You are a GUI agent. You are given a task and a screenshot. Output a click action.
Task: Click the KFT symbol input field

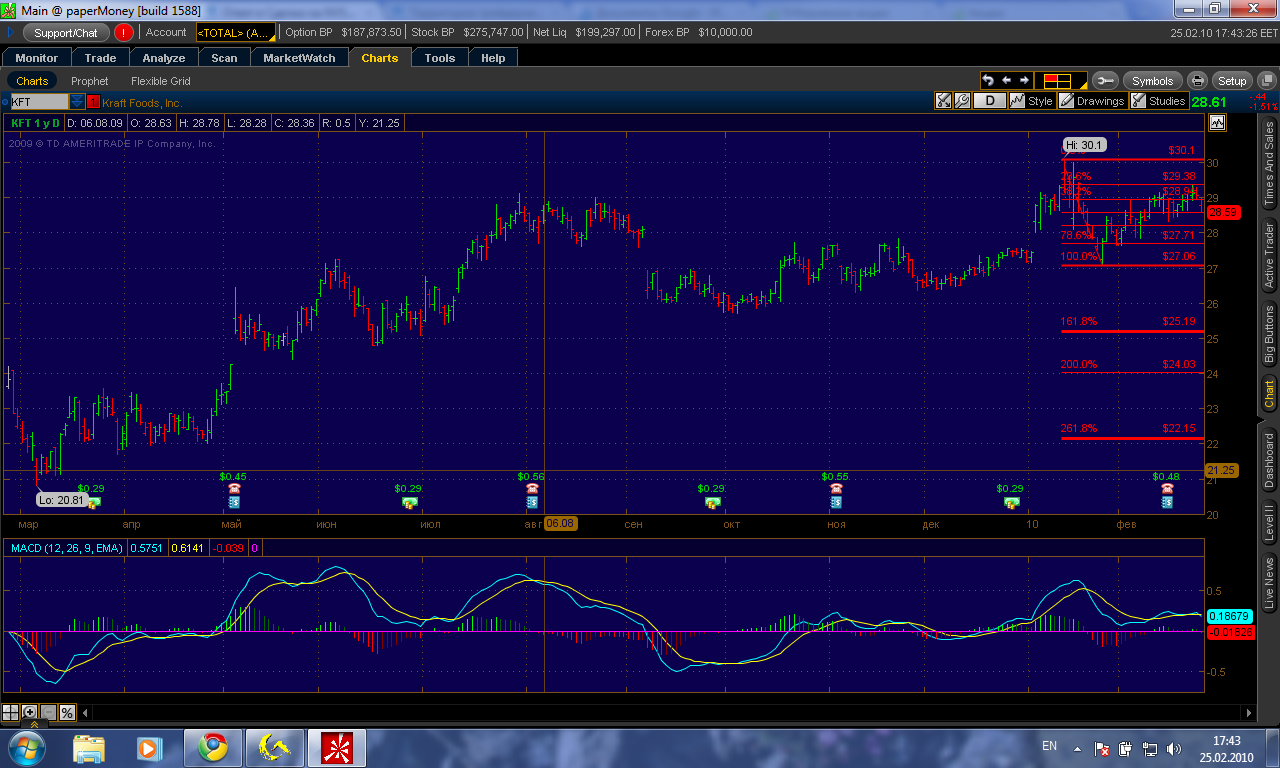39,102
